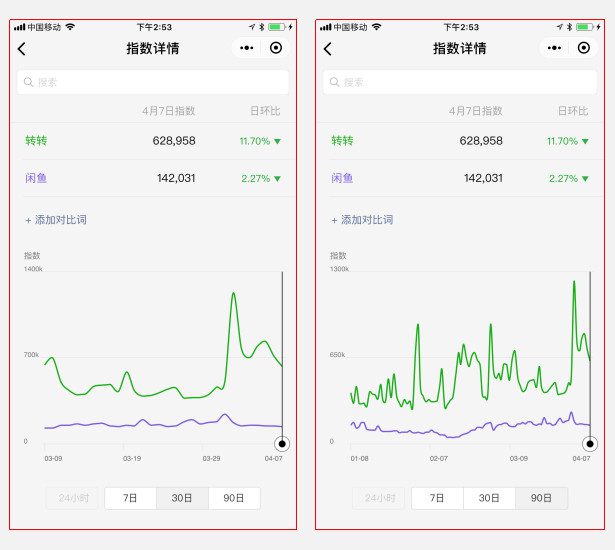This screenshot has height=550, width=615.
Task: Click the chart cursor handle in right screen
Action: pyautogui.click(x=590, y=444)
